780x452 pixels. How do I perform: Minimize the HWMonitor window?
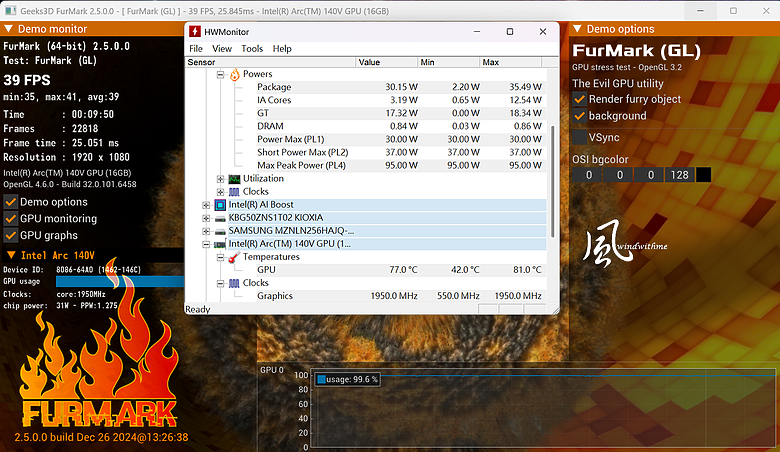pos(477,32)
